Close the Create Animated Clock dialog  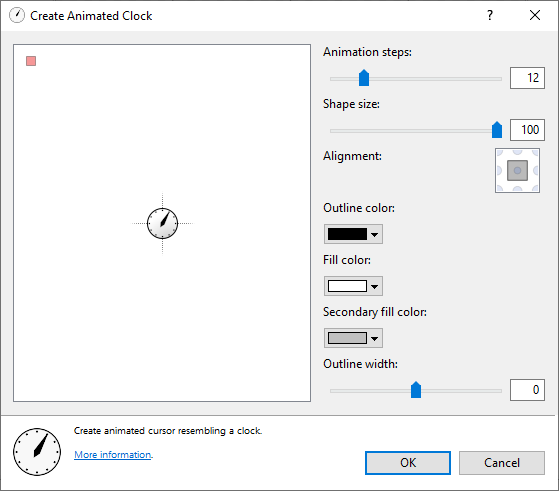535,15
